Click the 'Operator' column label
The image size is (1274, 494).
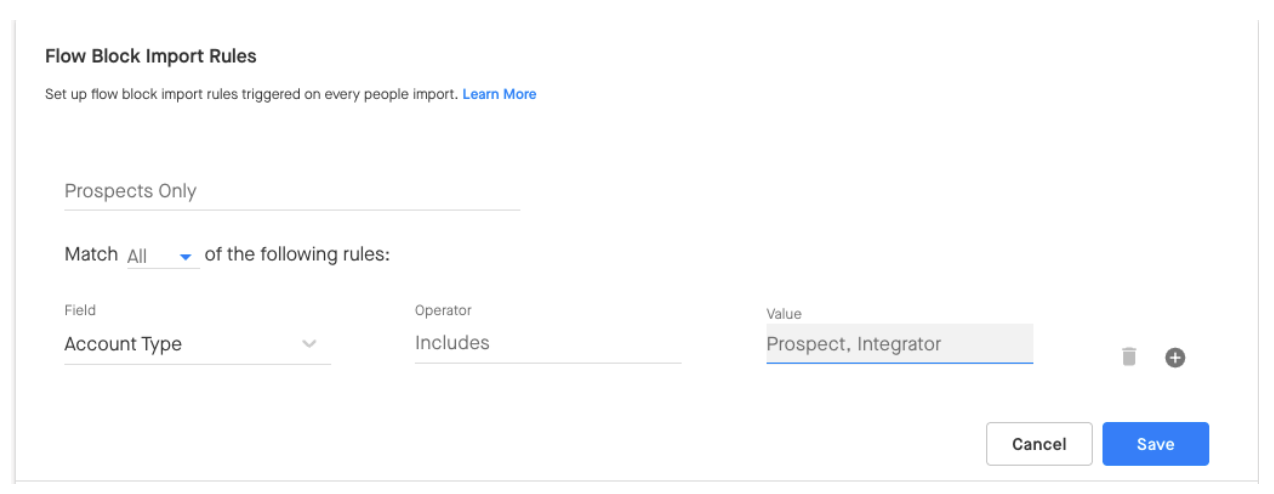[x=443, y=311]
